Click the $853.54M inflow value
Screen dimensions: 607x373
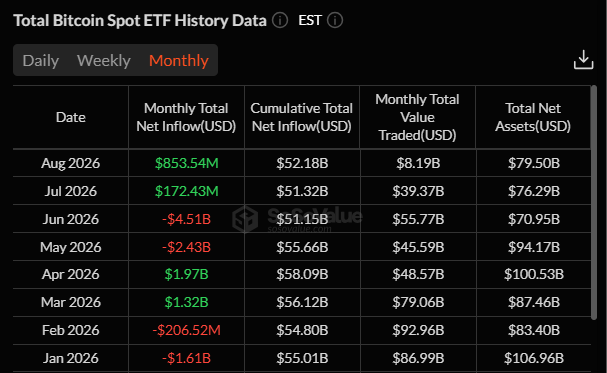click(x=187, y=163)
